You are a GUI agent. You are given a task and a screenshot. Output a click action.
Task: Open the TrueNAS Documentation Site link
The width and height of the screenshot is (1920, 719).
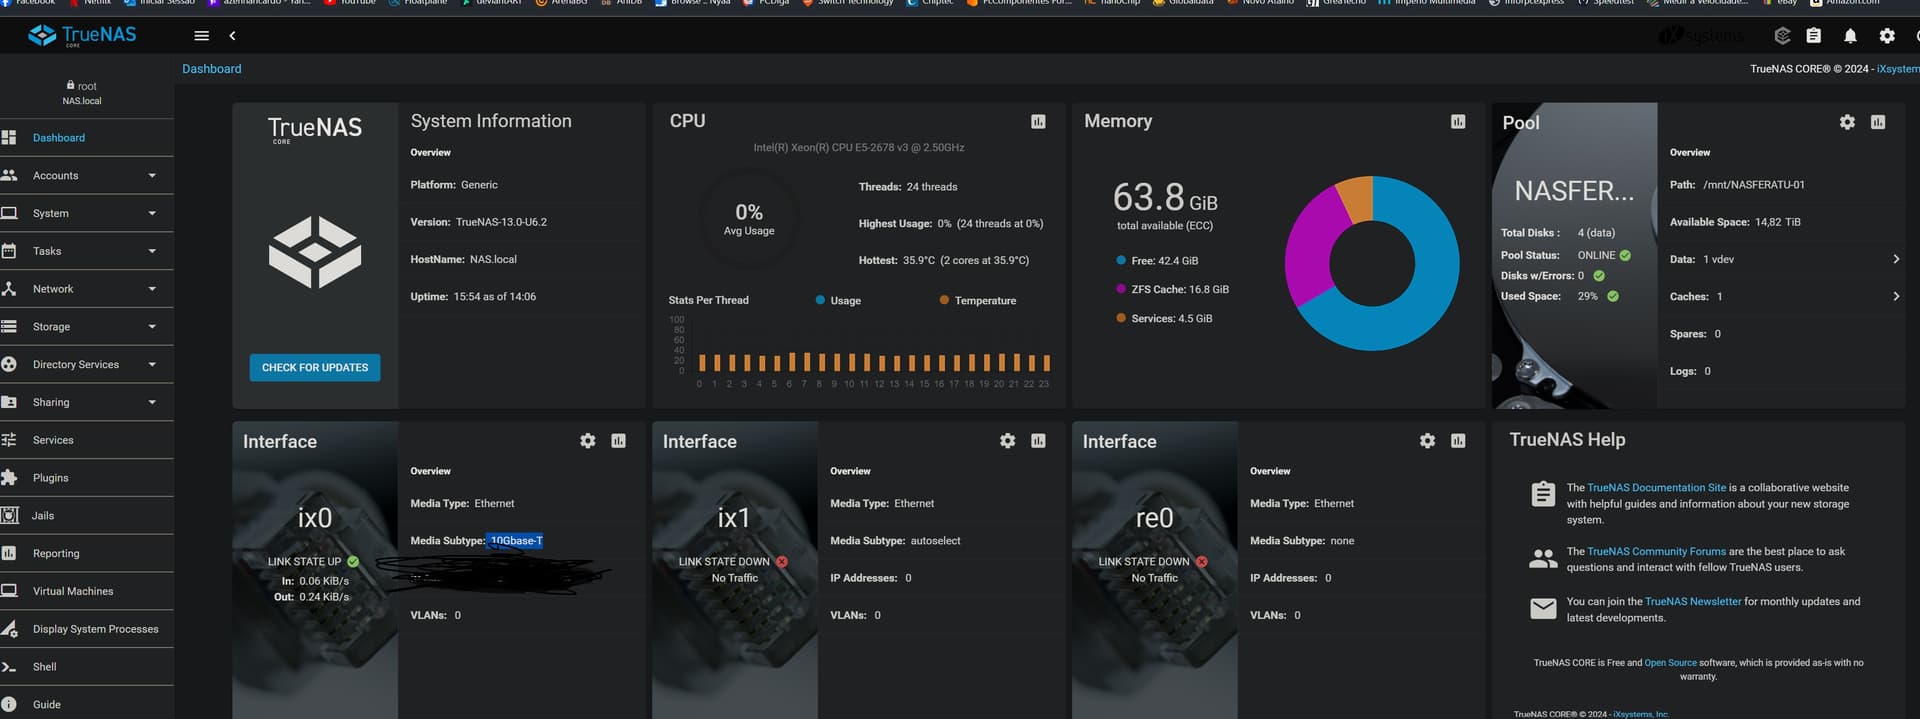pos(1656,488)
